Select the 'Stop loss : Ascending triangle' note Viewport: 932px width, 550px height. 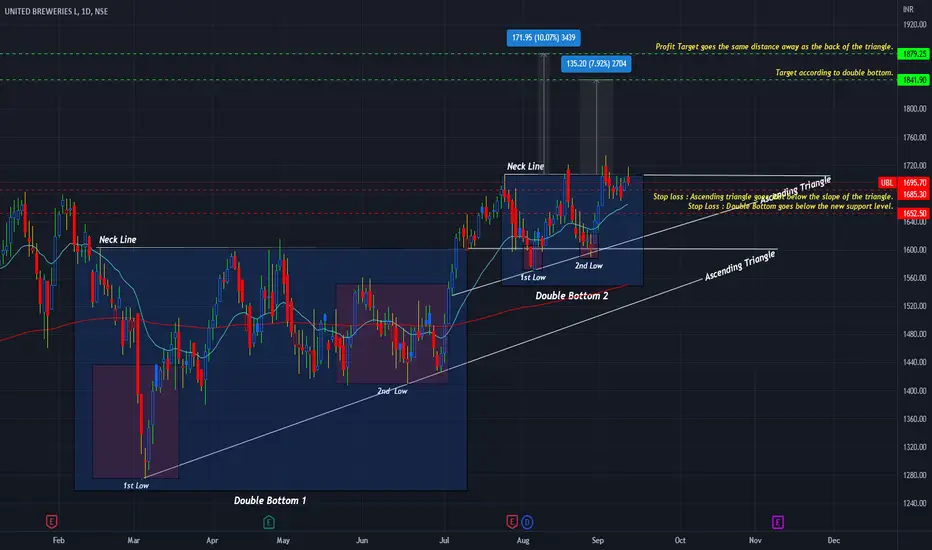coord(773,196)
